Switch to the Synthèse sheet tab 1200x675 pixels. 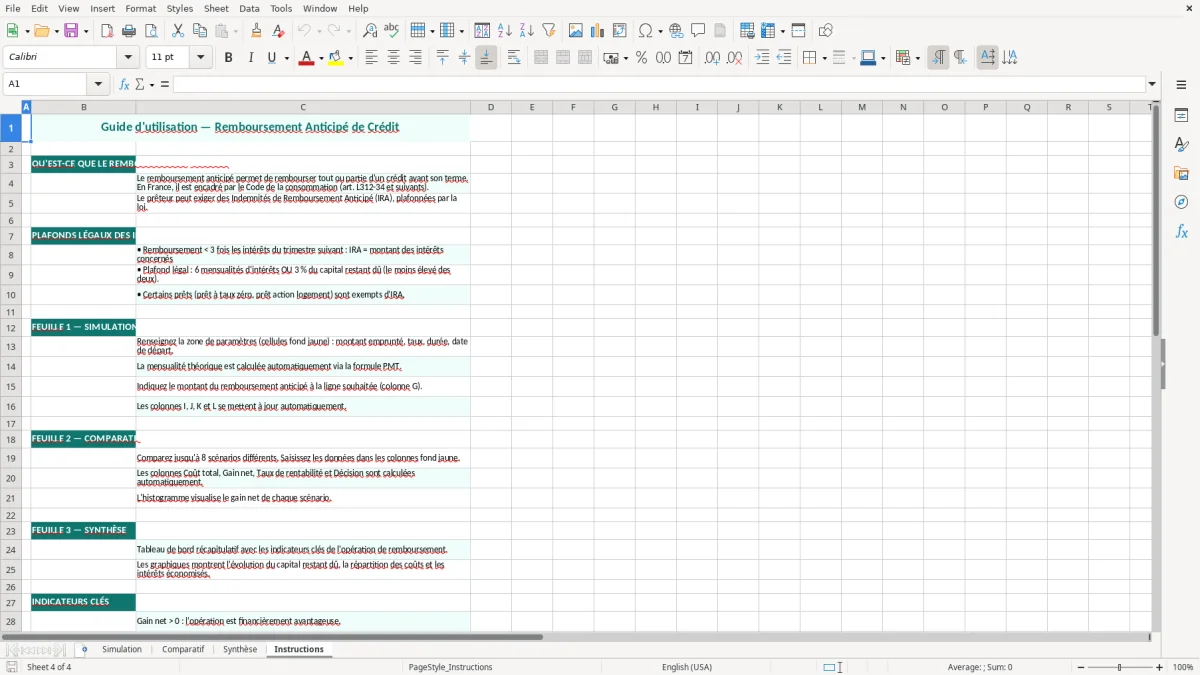[x=240, y=649]
